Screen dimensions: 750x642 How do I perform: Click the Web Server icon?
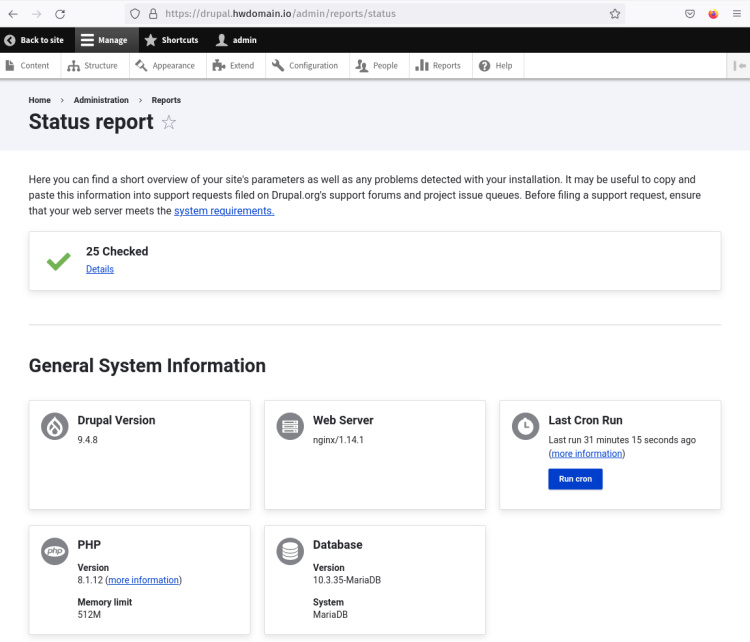click(290, 427)
